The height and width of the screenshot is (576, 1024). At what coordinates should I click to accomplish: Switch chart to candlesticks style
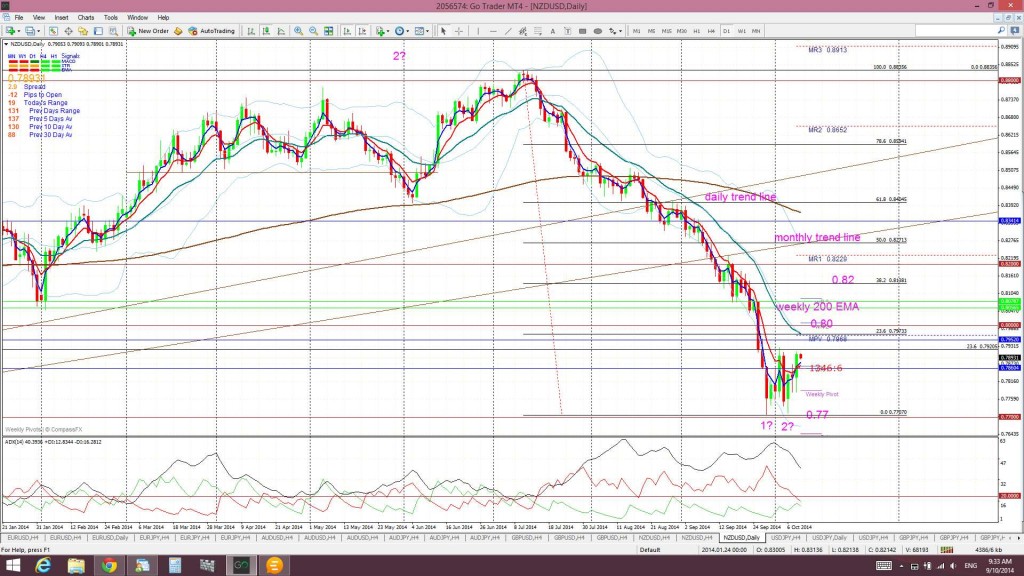click(266, 31)
